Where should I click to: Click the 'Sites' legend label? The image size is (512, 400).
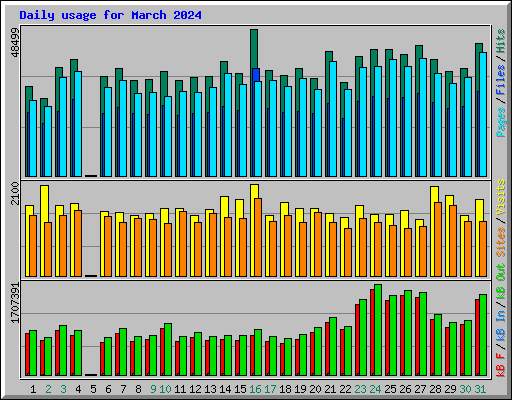(x=501, y=242)
